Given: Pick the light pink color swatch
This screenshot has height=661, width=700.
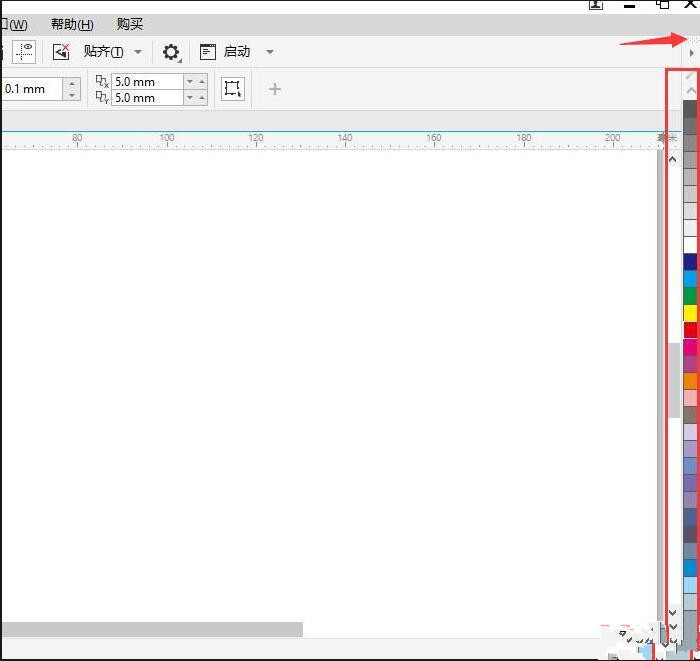Looking at the screenshot, I should [690, 398].
